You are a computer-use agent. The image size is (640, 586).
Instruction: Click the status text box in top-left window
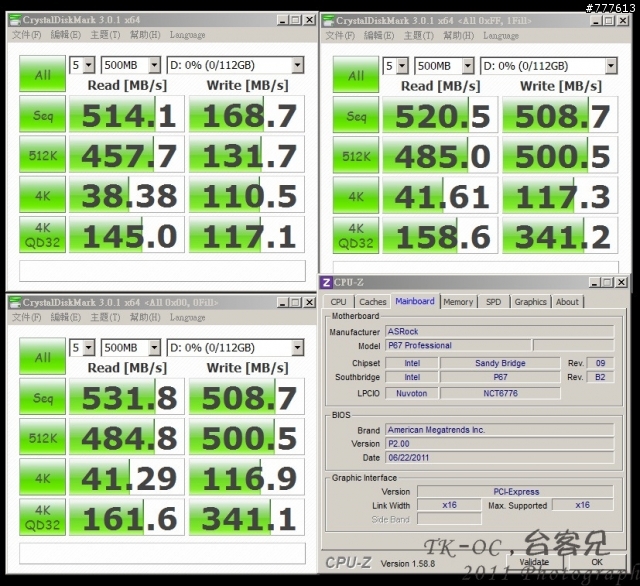point(162,271)
